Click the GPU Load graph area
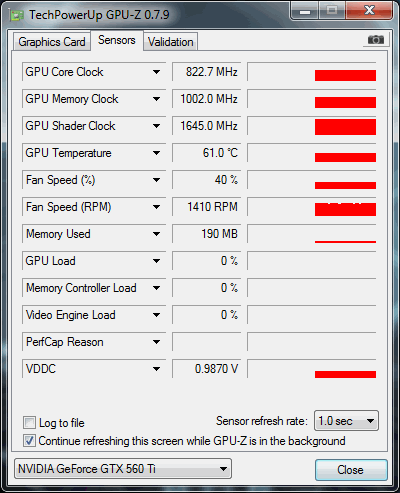 click(312, 261)
